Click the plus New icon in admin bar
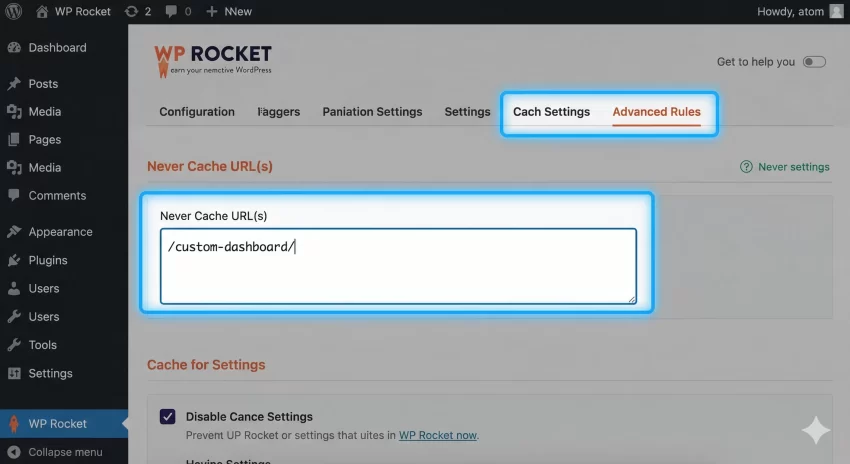 [x=211, y=11]
